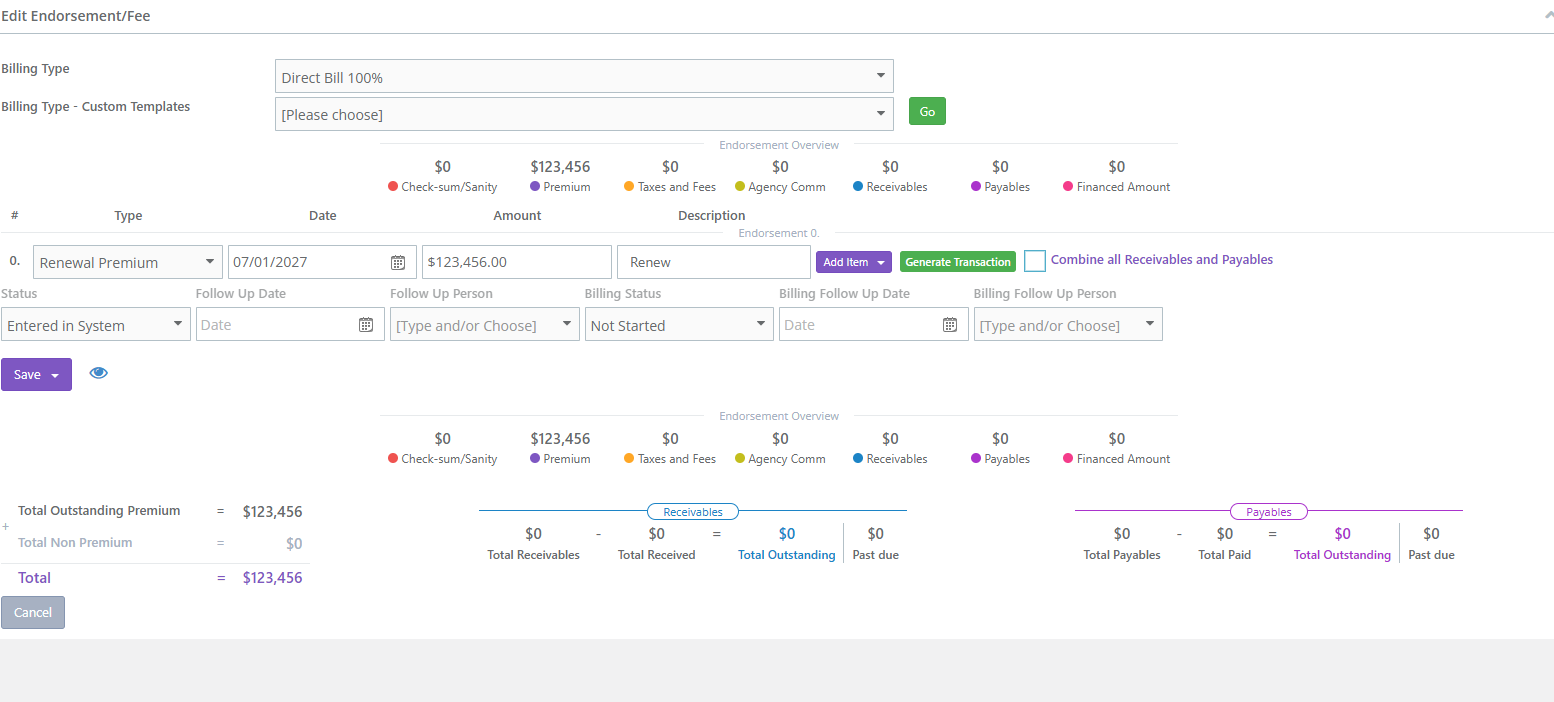
Task: Click the blue eye preview icon
Action: coord(98,373)
